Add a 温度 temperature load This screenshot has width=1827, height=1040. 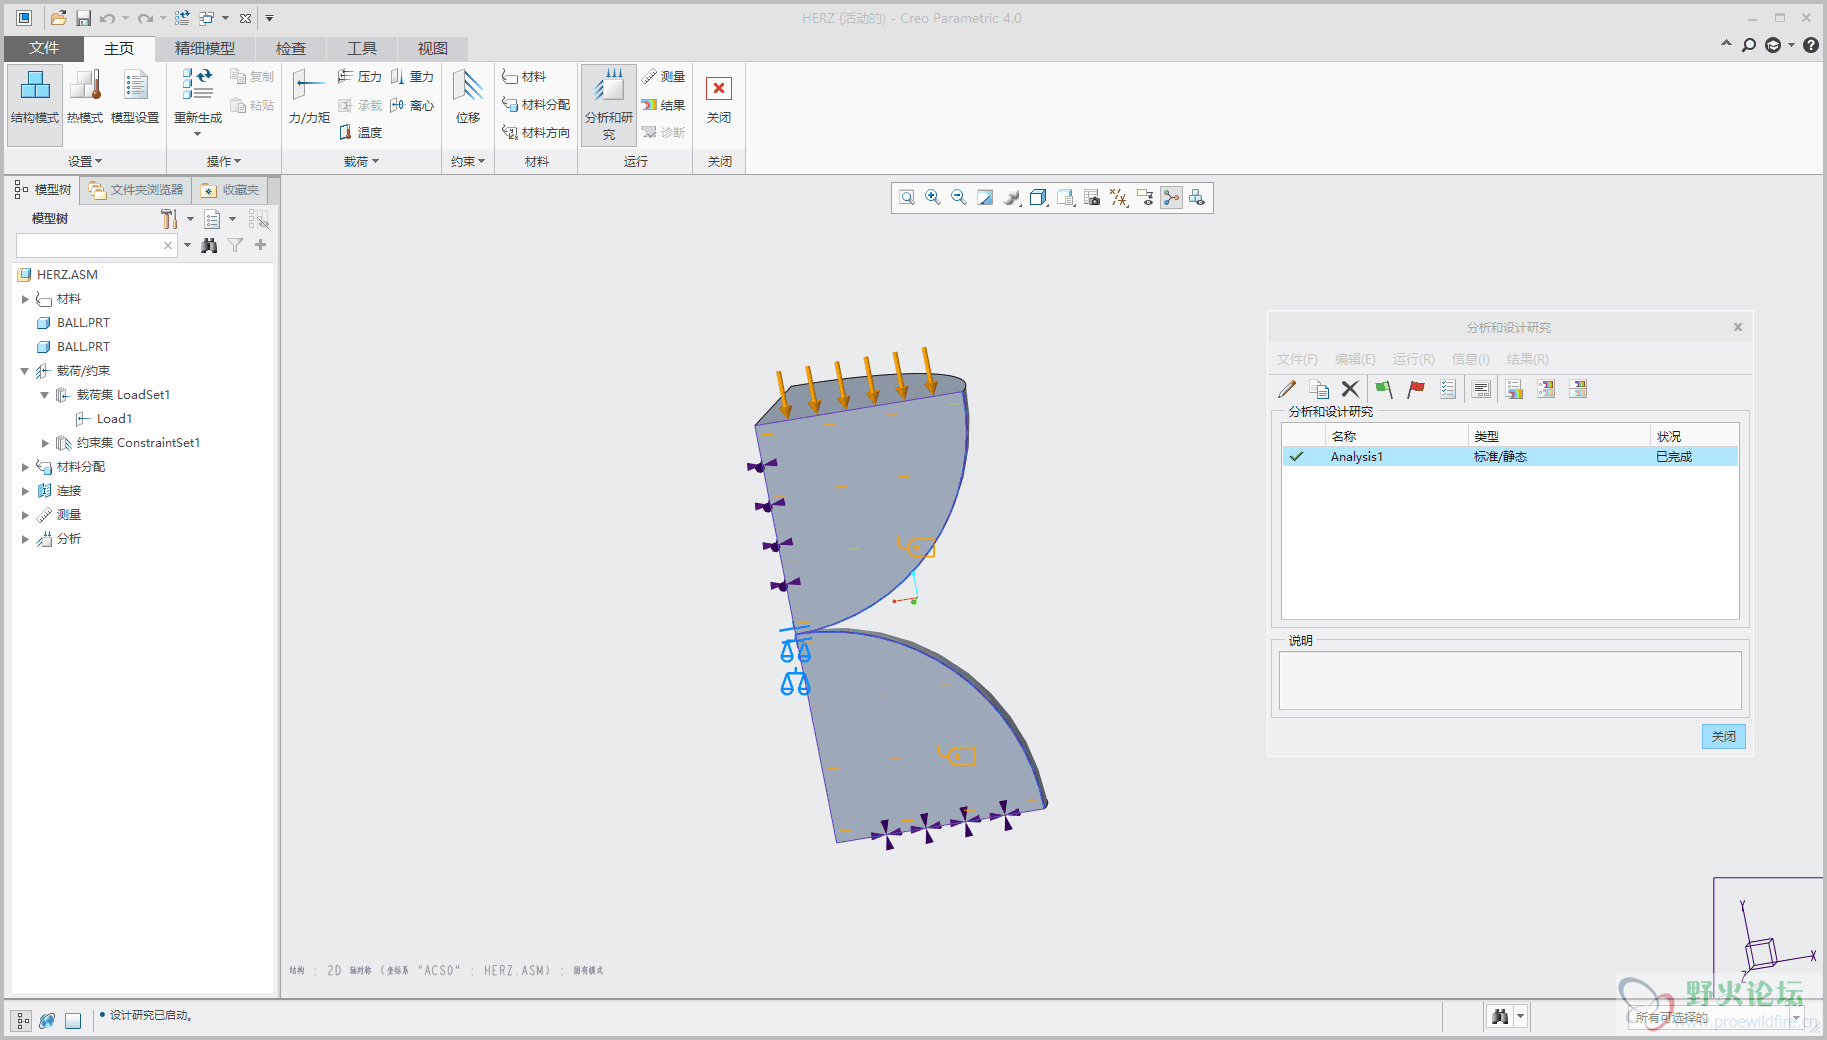360,132
